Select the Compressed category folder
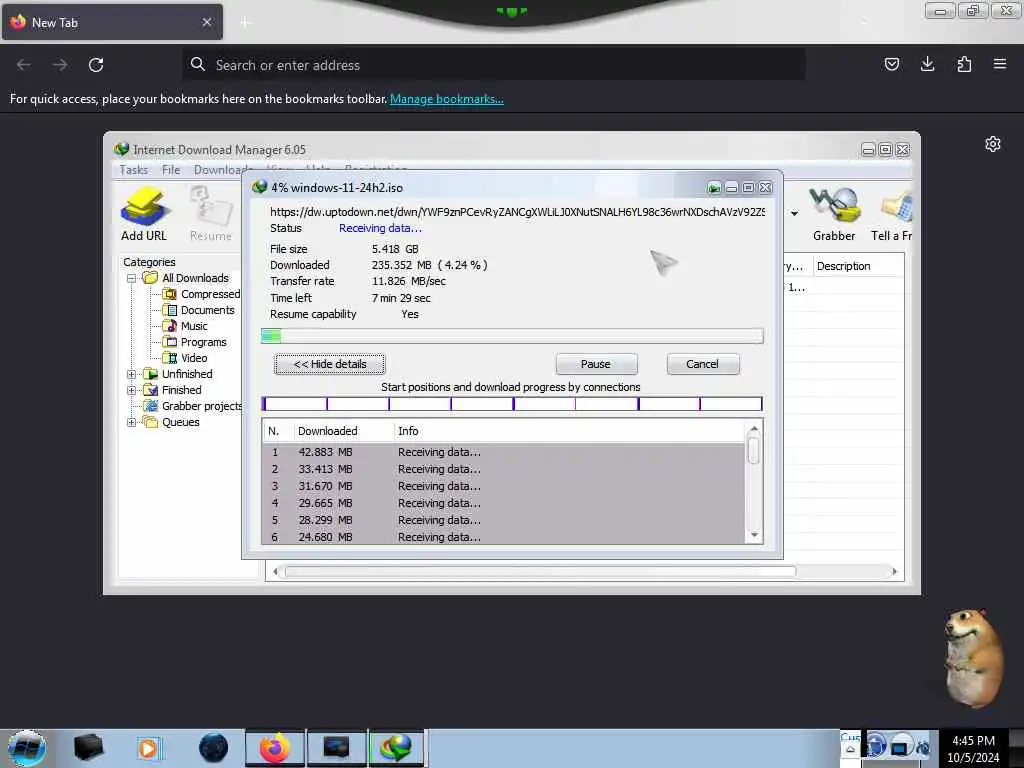1024x768 pixels. [x=202, y=294]
